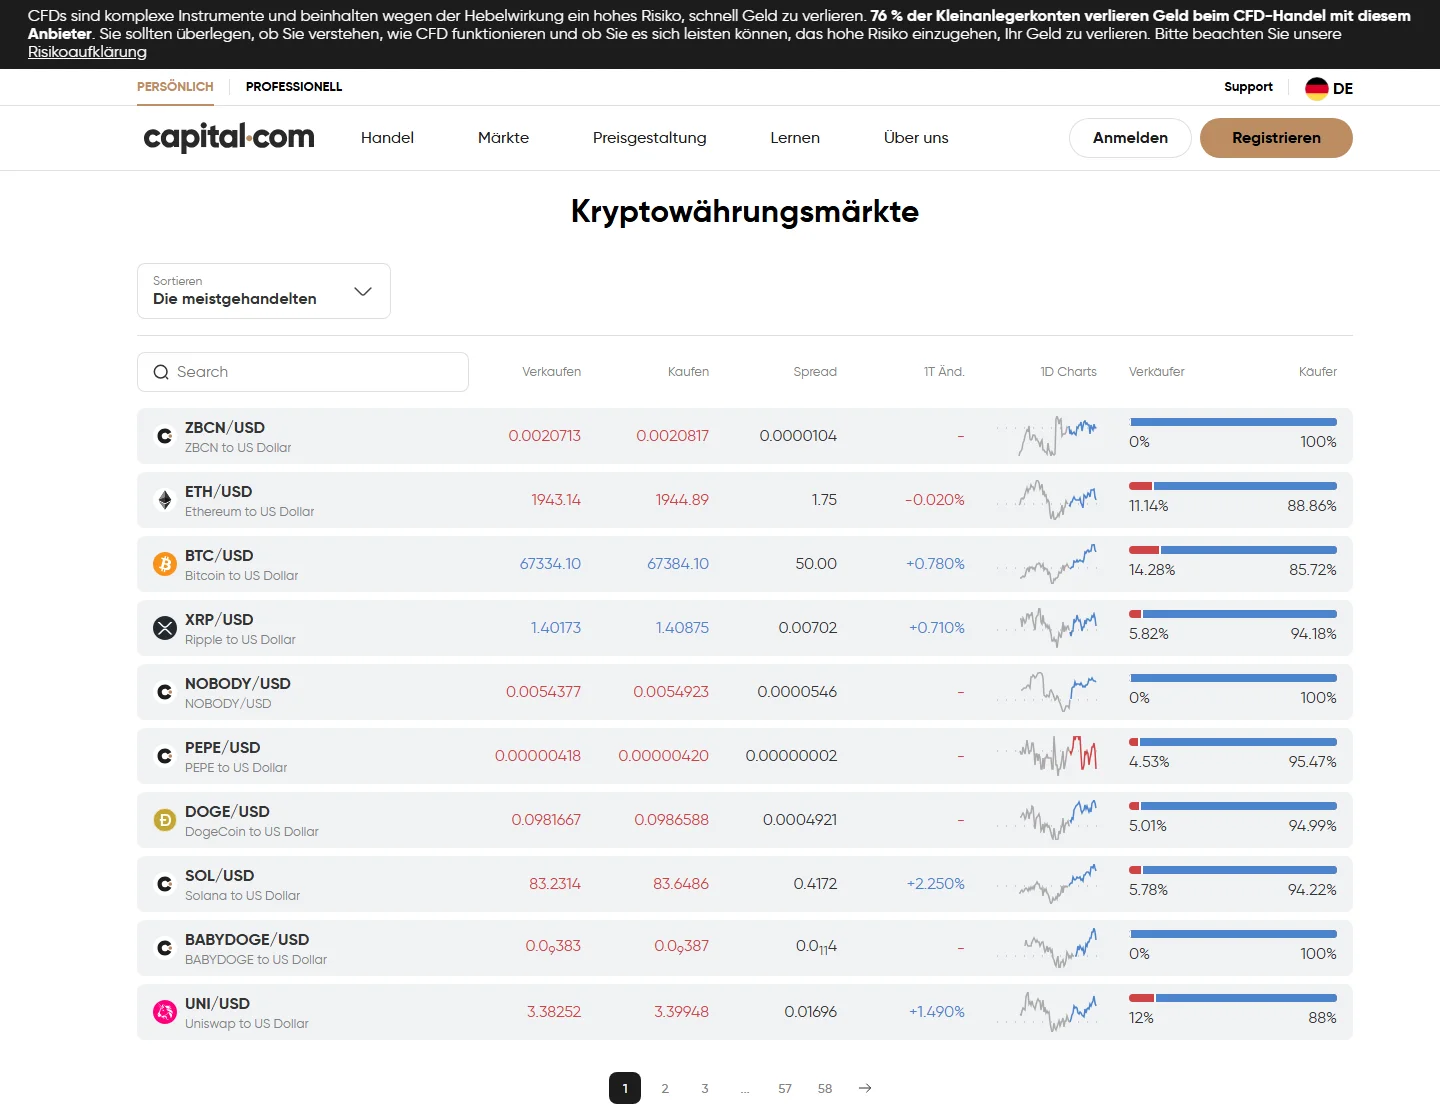The height and width of the screenshot is (1119, 1440).
Task: Click the 1D Charts column header
Action: click(1068, 372)
